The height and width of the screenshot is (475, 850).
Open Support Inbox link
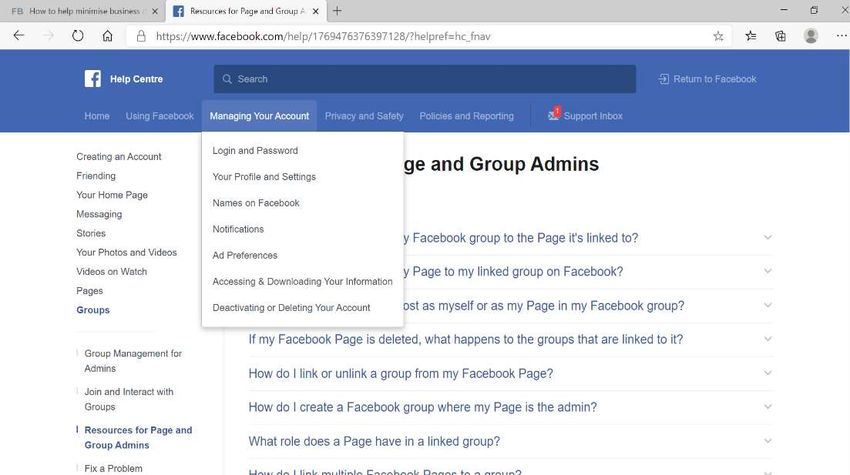pos(593,116)
